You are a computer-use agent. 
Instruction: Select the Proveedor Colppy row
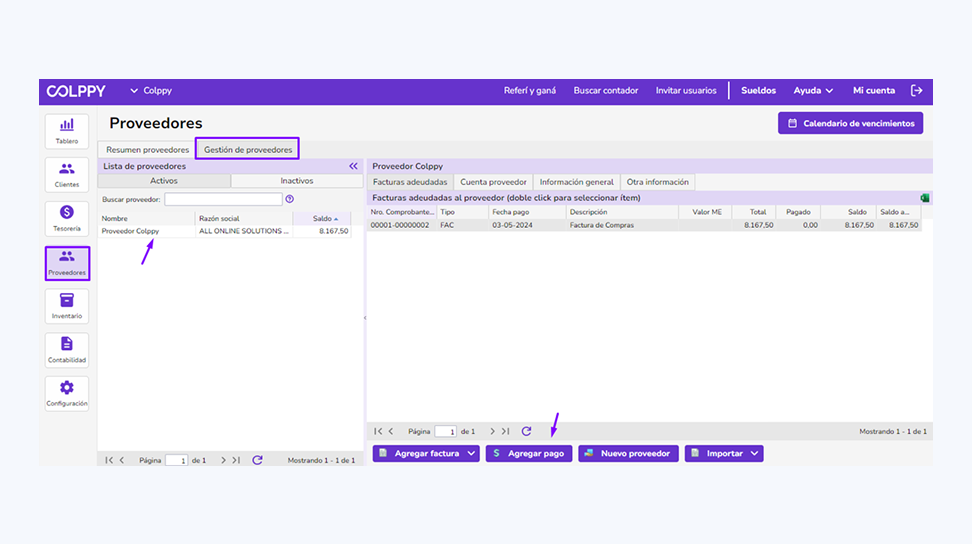click(x=224, y=231)
